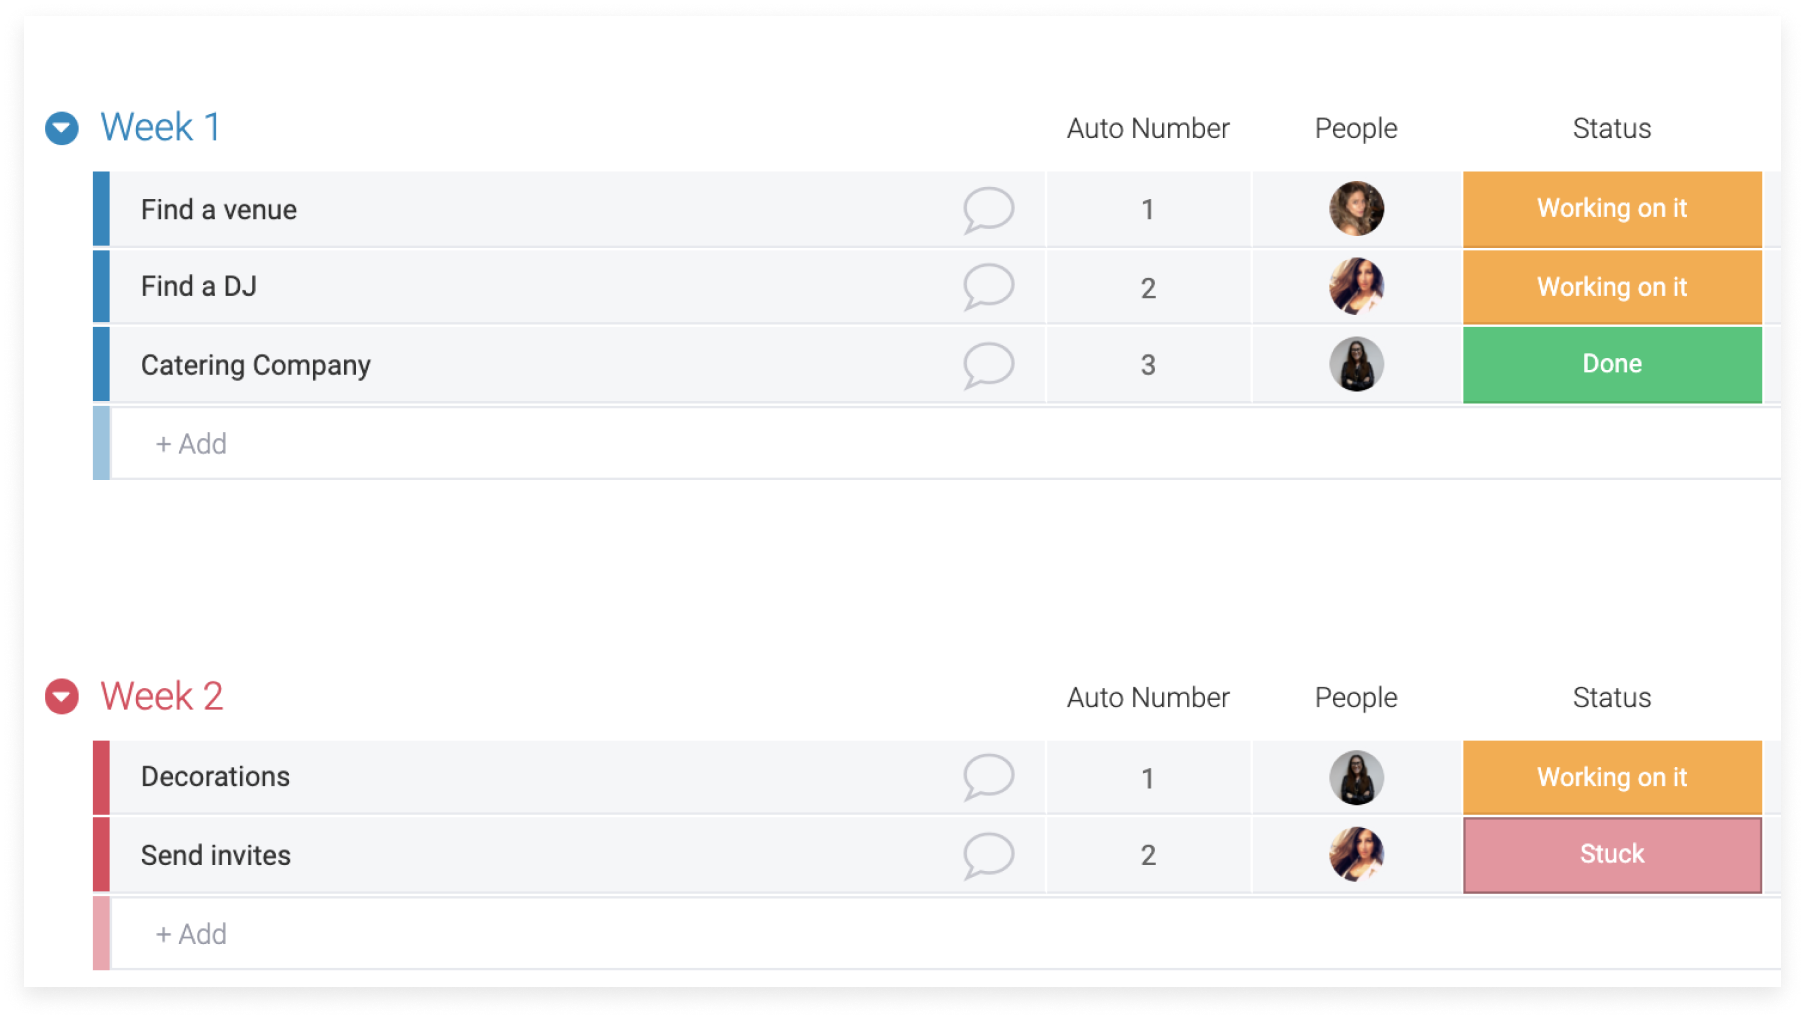Open comments for Catering Company

(988, 365)
